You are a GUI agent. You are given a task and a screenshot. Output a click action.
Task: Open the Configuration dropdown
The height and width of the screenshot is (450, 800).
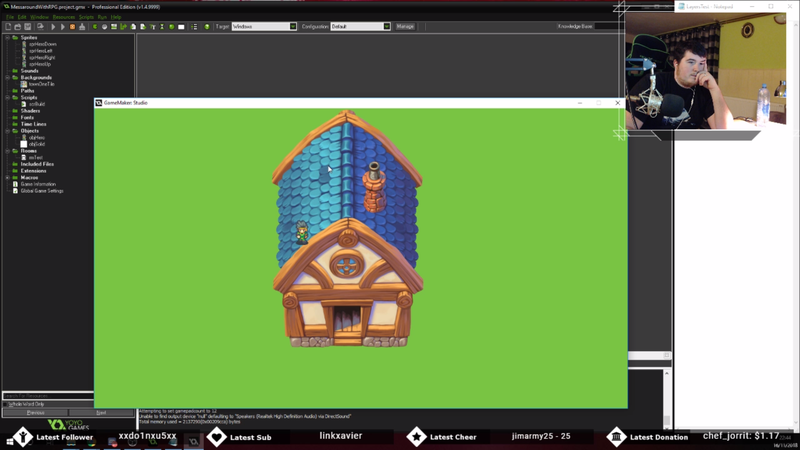387,27
